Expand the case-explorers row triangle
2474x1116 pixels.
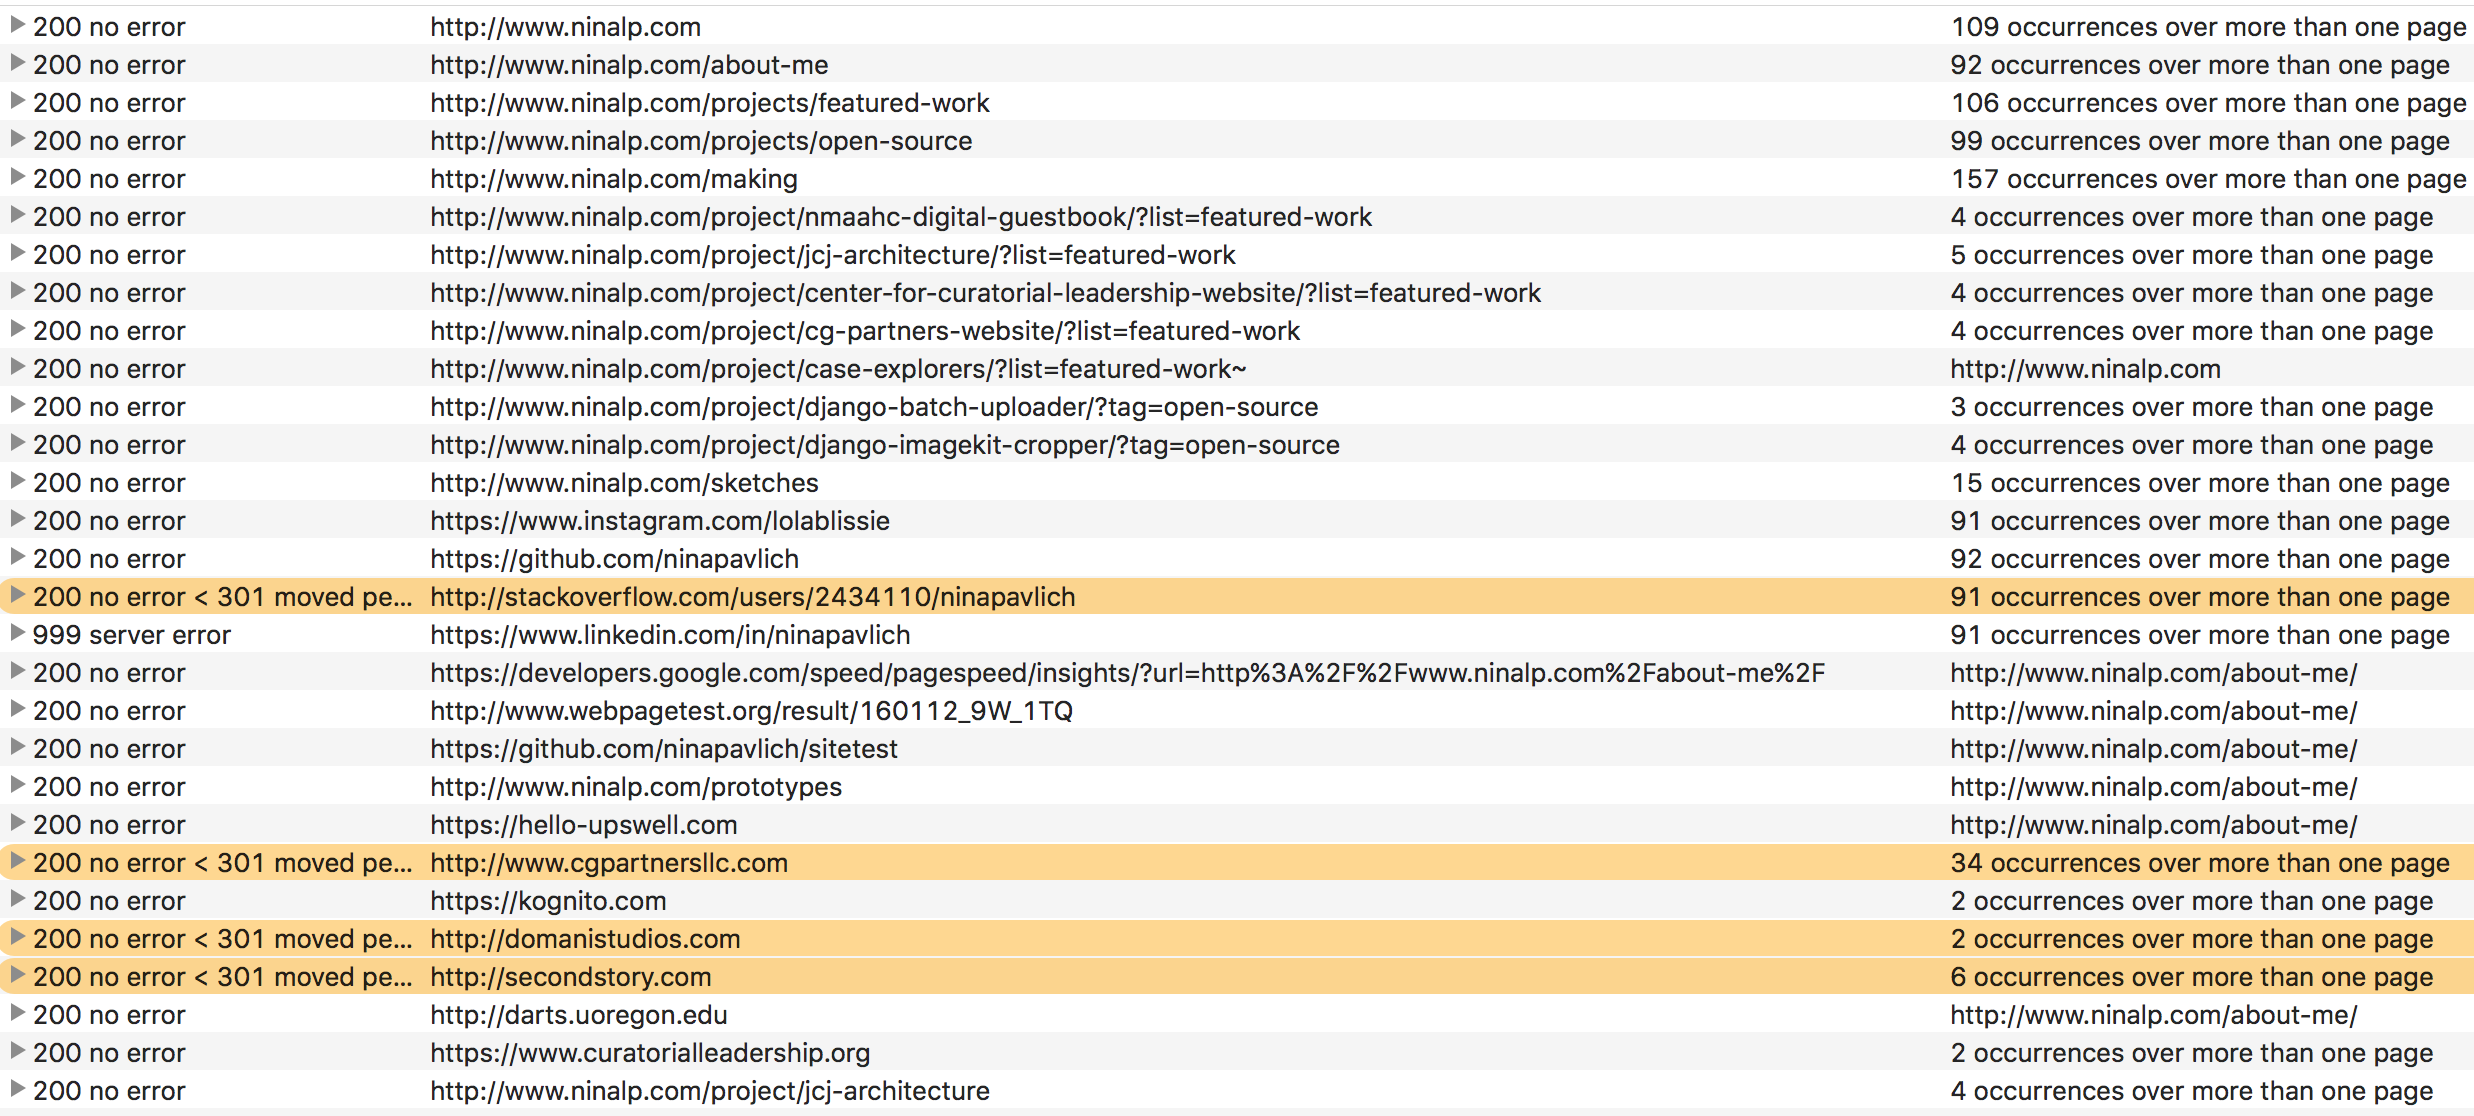(x=17, y=367)
